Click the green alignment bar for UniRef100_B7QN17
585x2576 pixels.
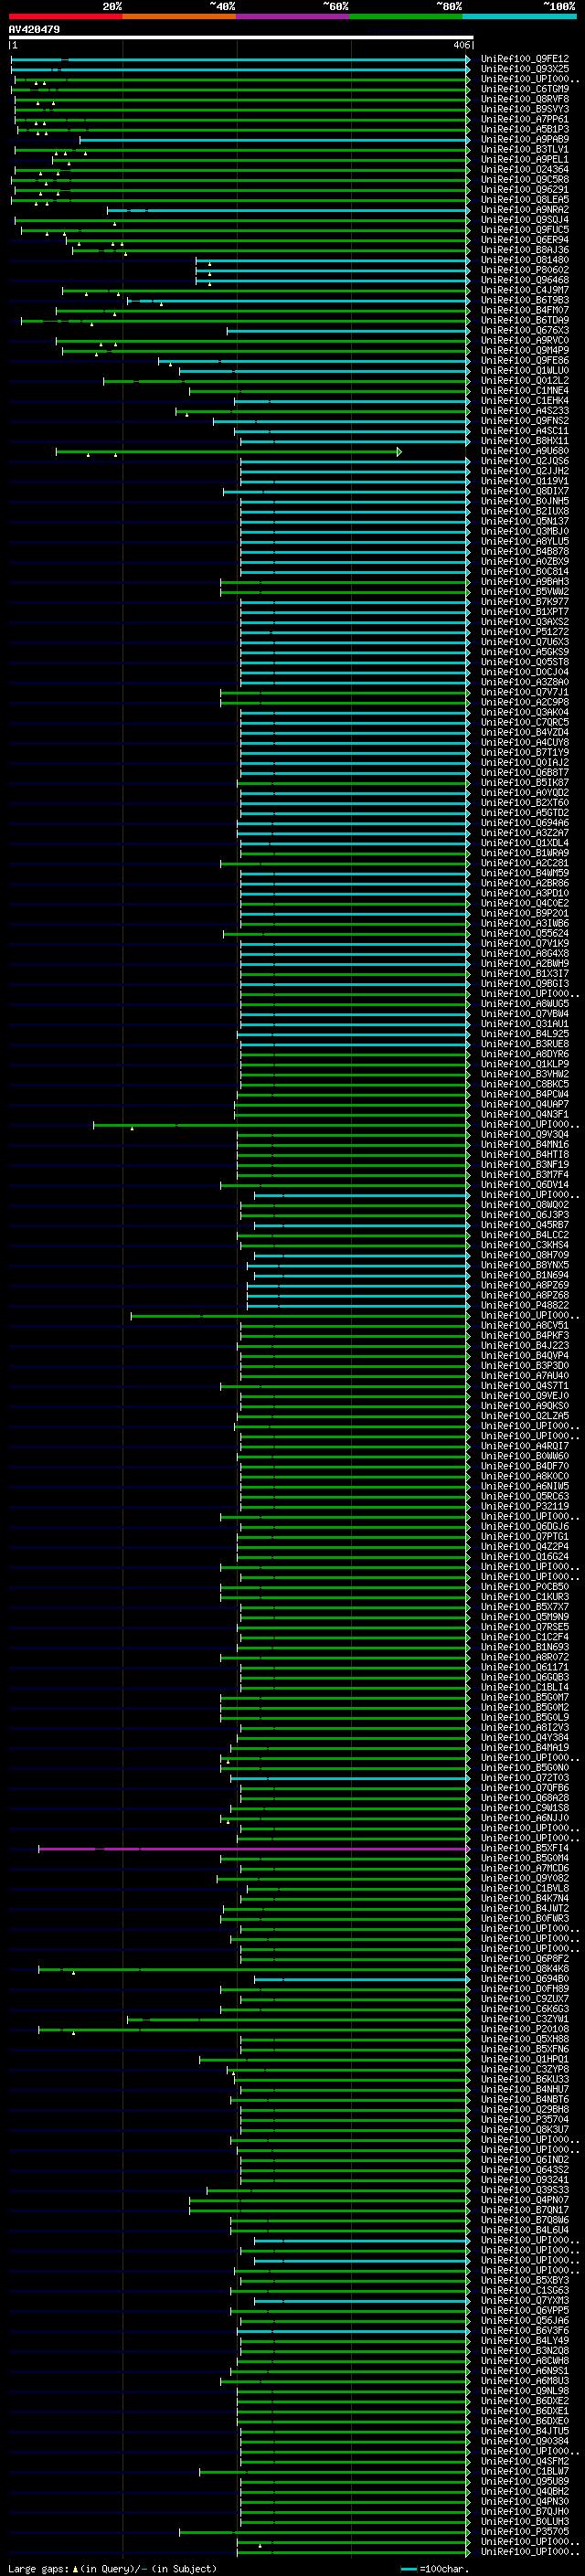[x=329, y=2210]
